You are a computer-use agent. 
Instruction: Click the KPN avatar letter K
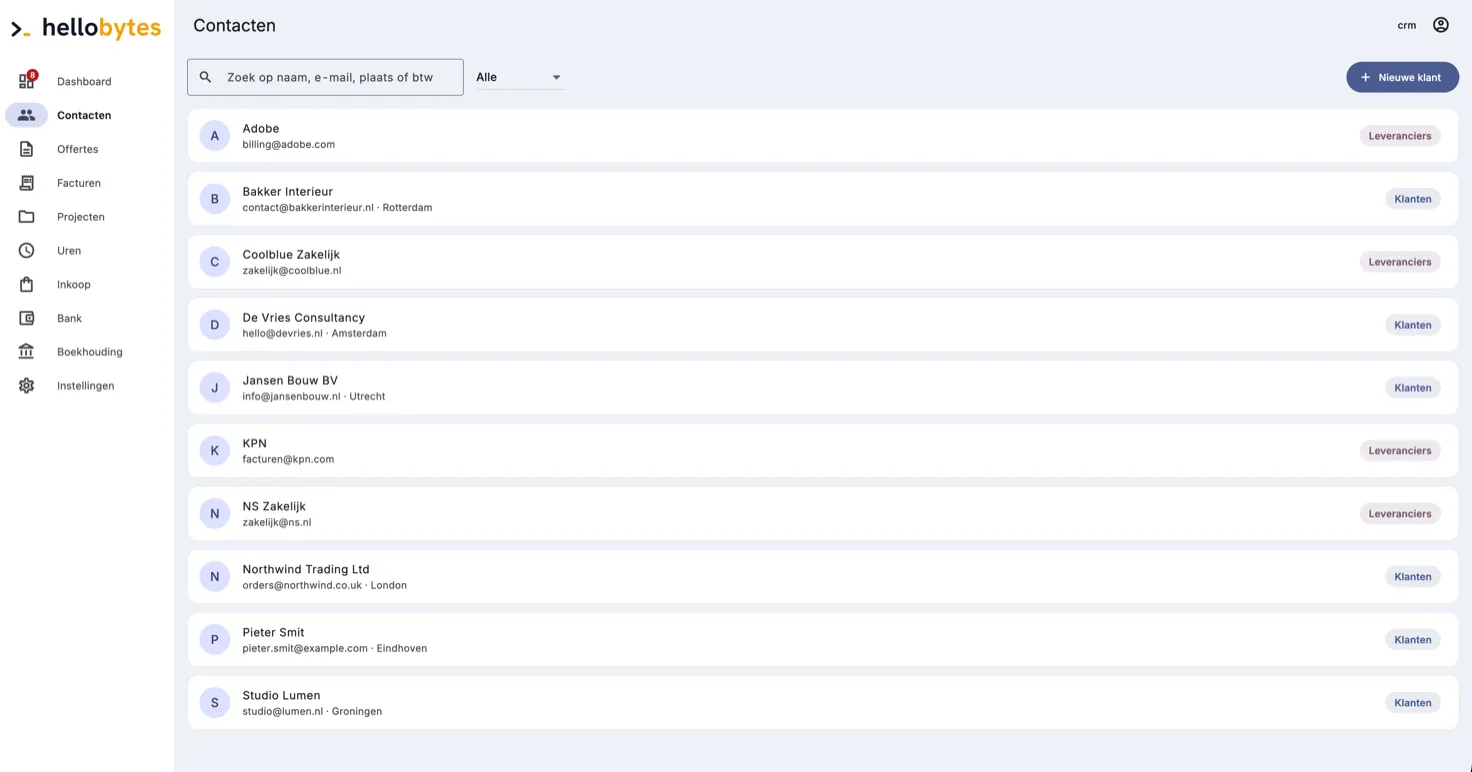pos(215,451)
